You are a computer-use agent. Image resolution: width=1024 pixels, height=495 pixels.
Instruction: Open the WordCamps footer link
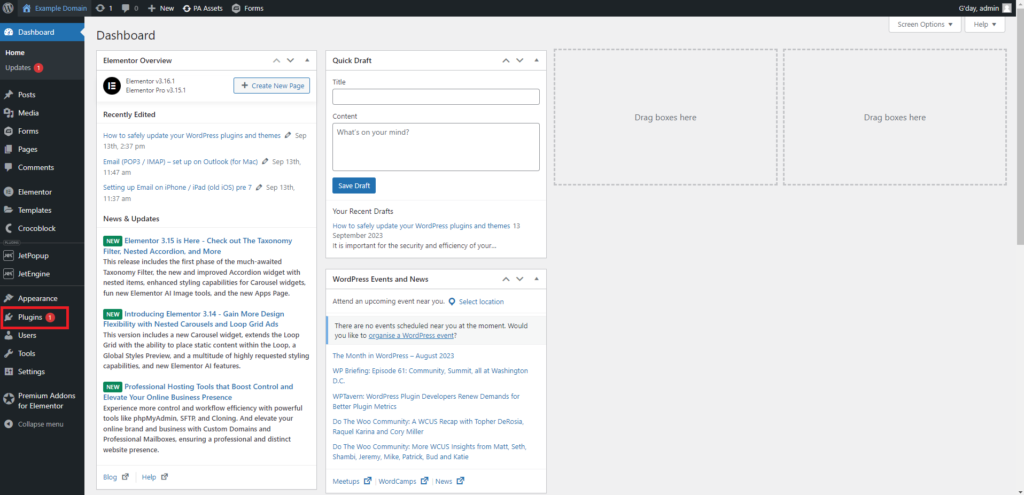coord(403,481)
